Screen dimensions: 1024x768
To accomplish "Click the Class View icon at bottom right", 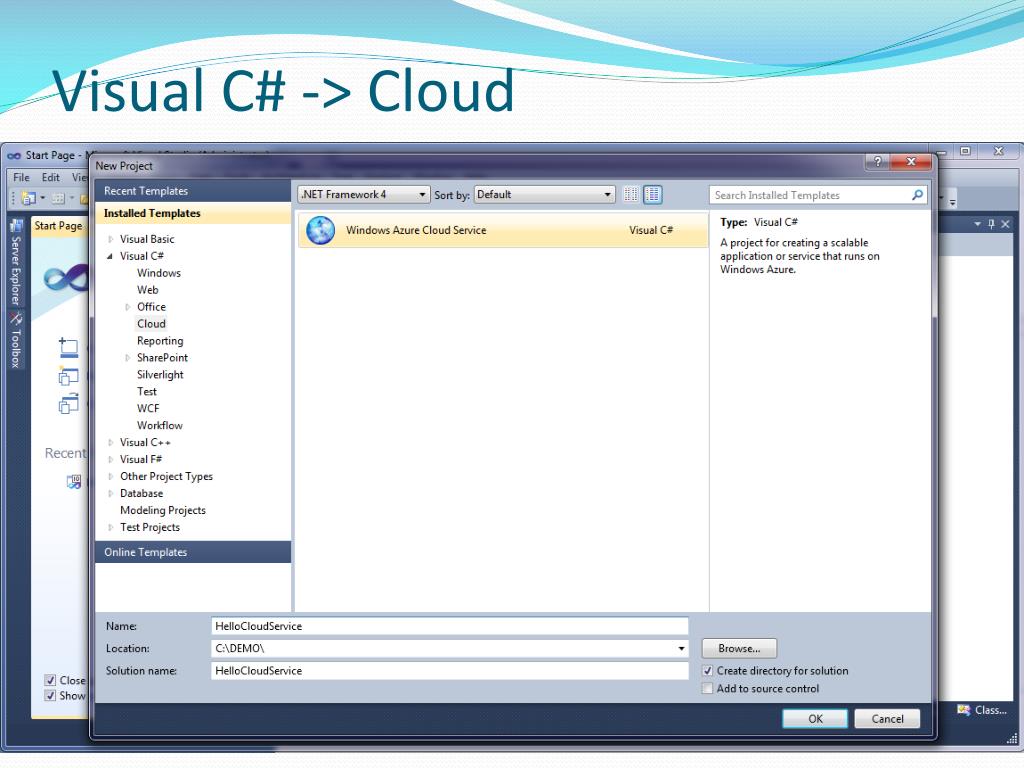I will (963, 709).
